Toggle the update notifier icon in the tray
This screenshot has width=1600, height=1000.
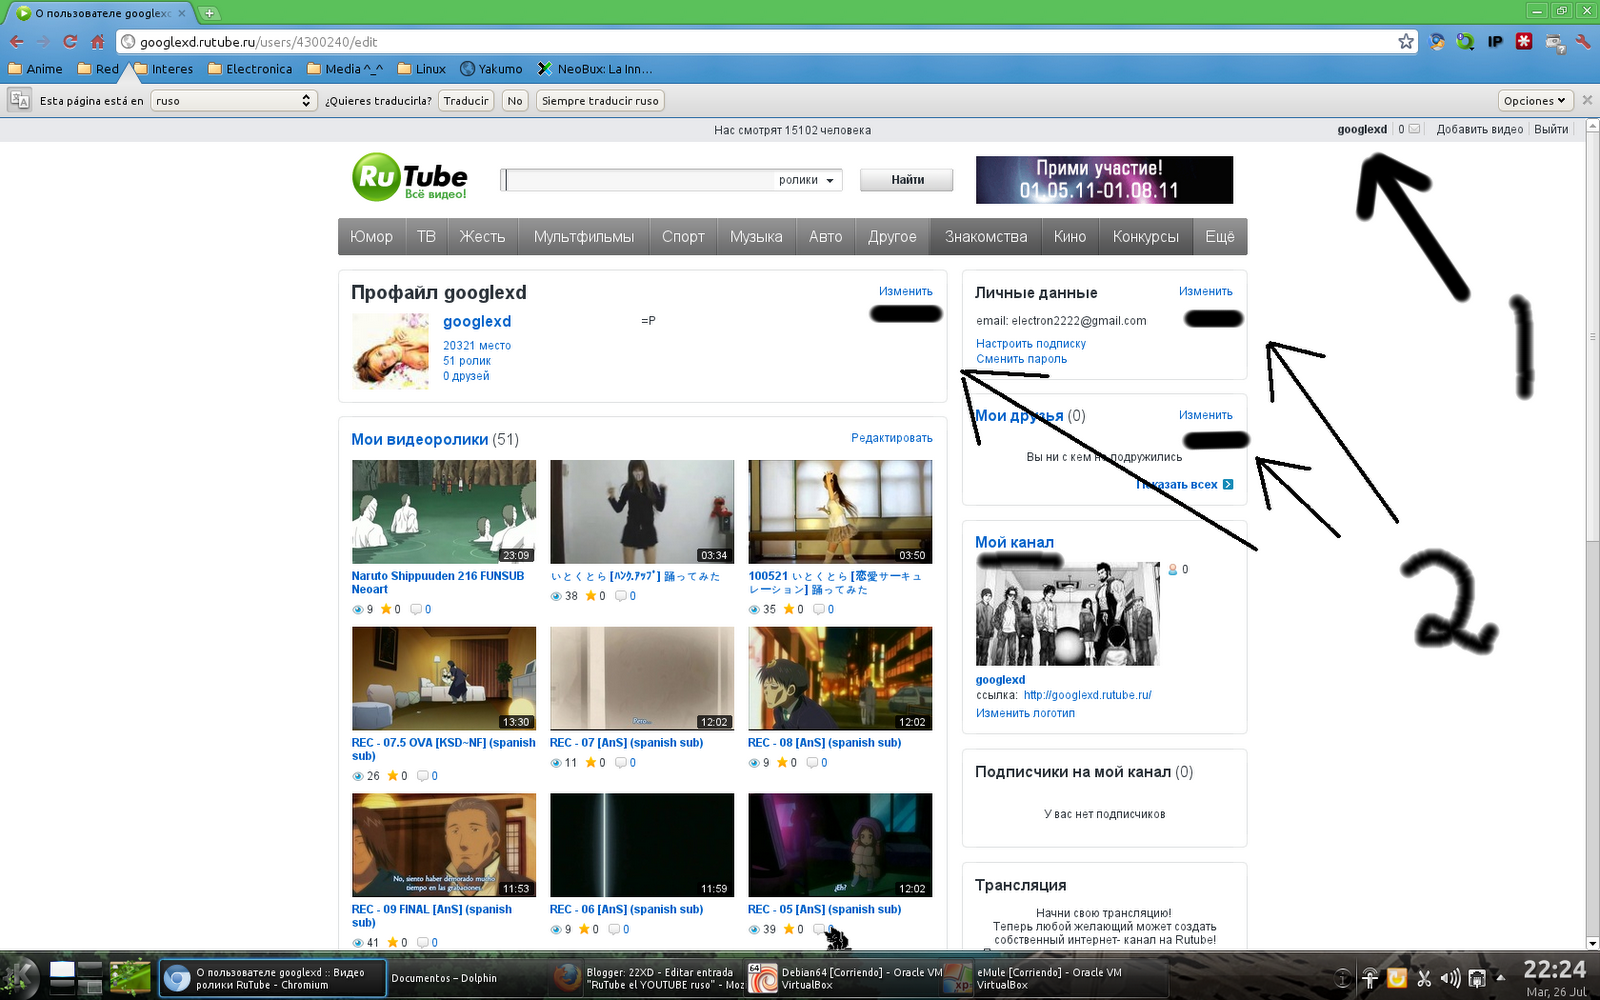[x=1396, y=978]
